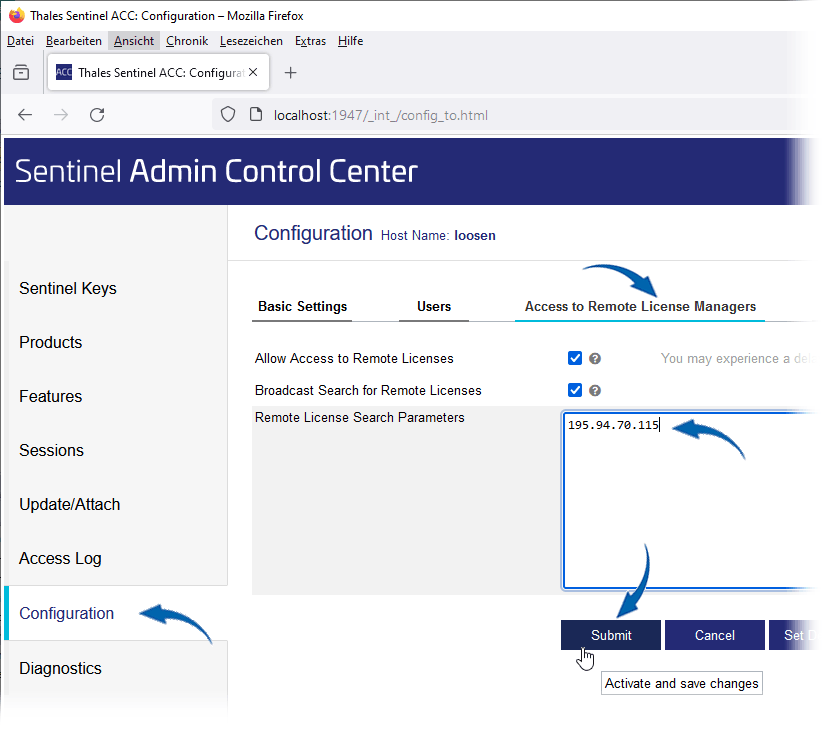The width and height of the screenshot is (825, 729).
Task: Open the Products page in the sidebar
Action: (51, 342)
